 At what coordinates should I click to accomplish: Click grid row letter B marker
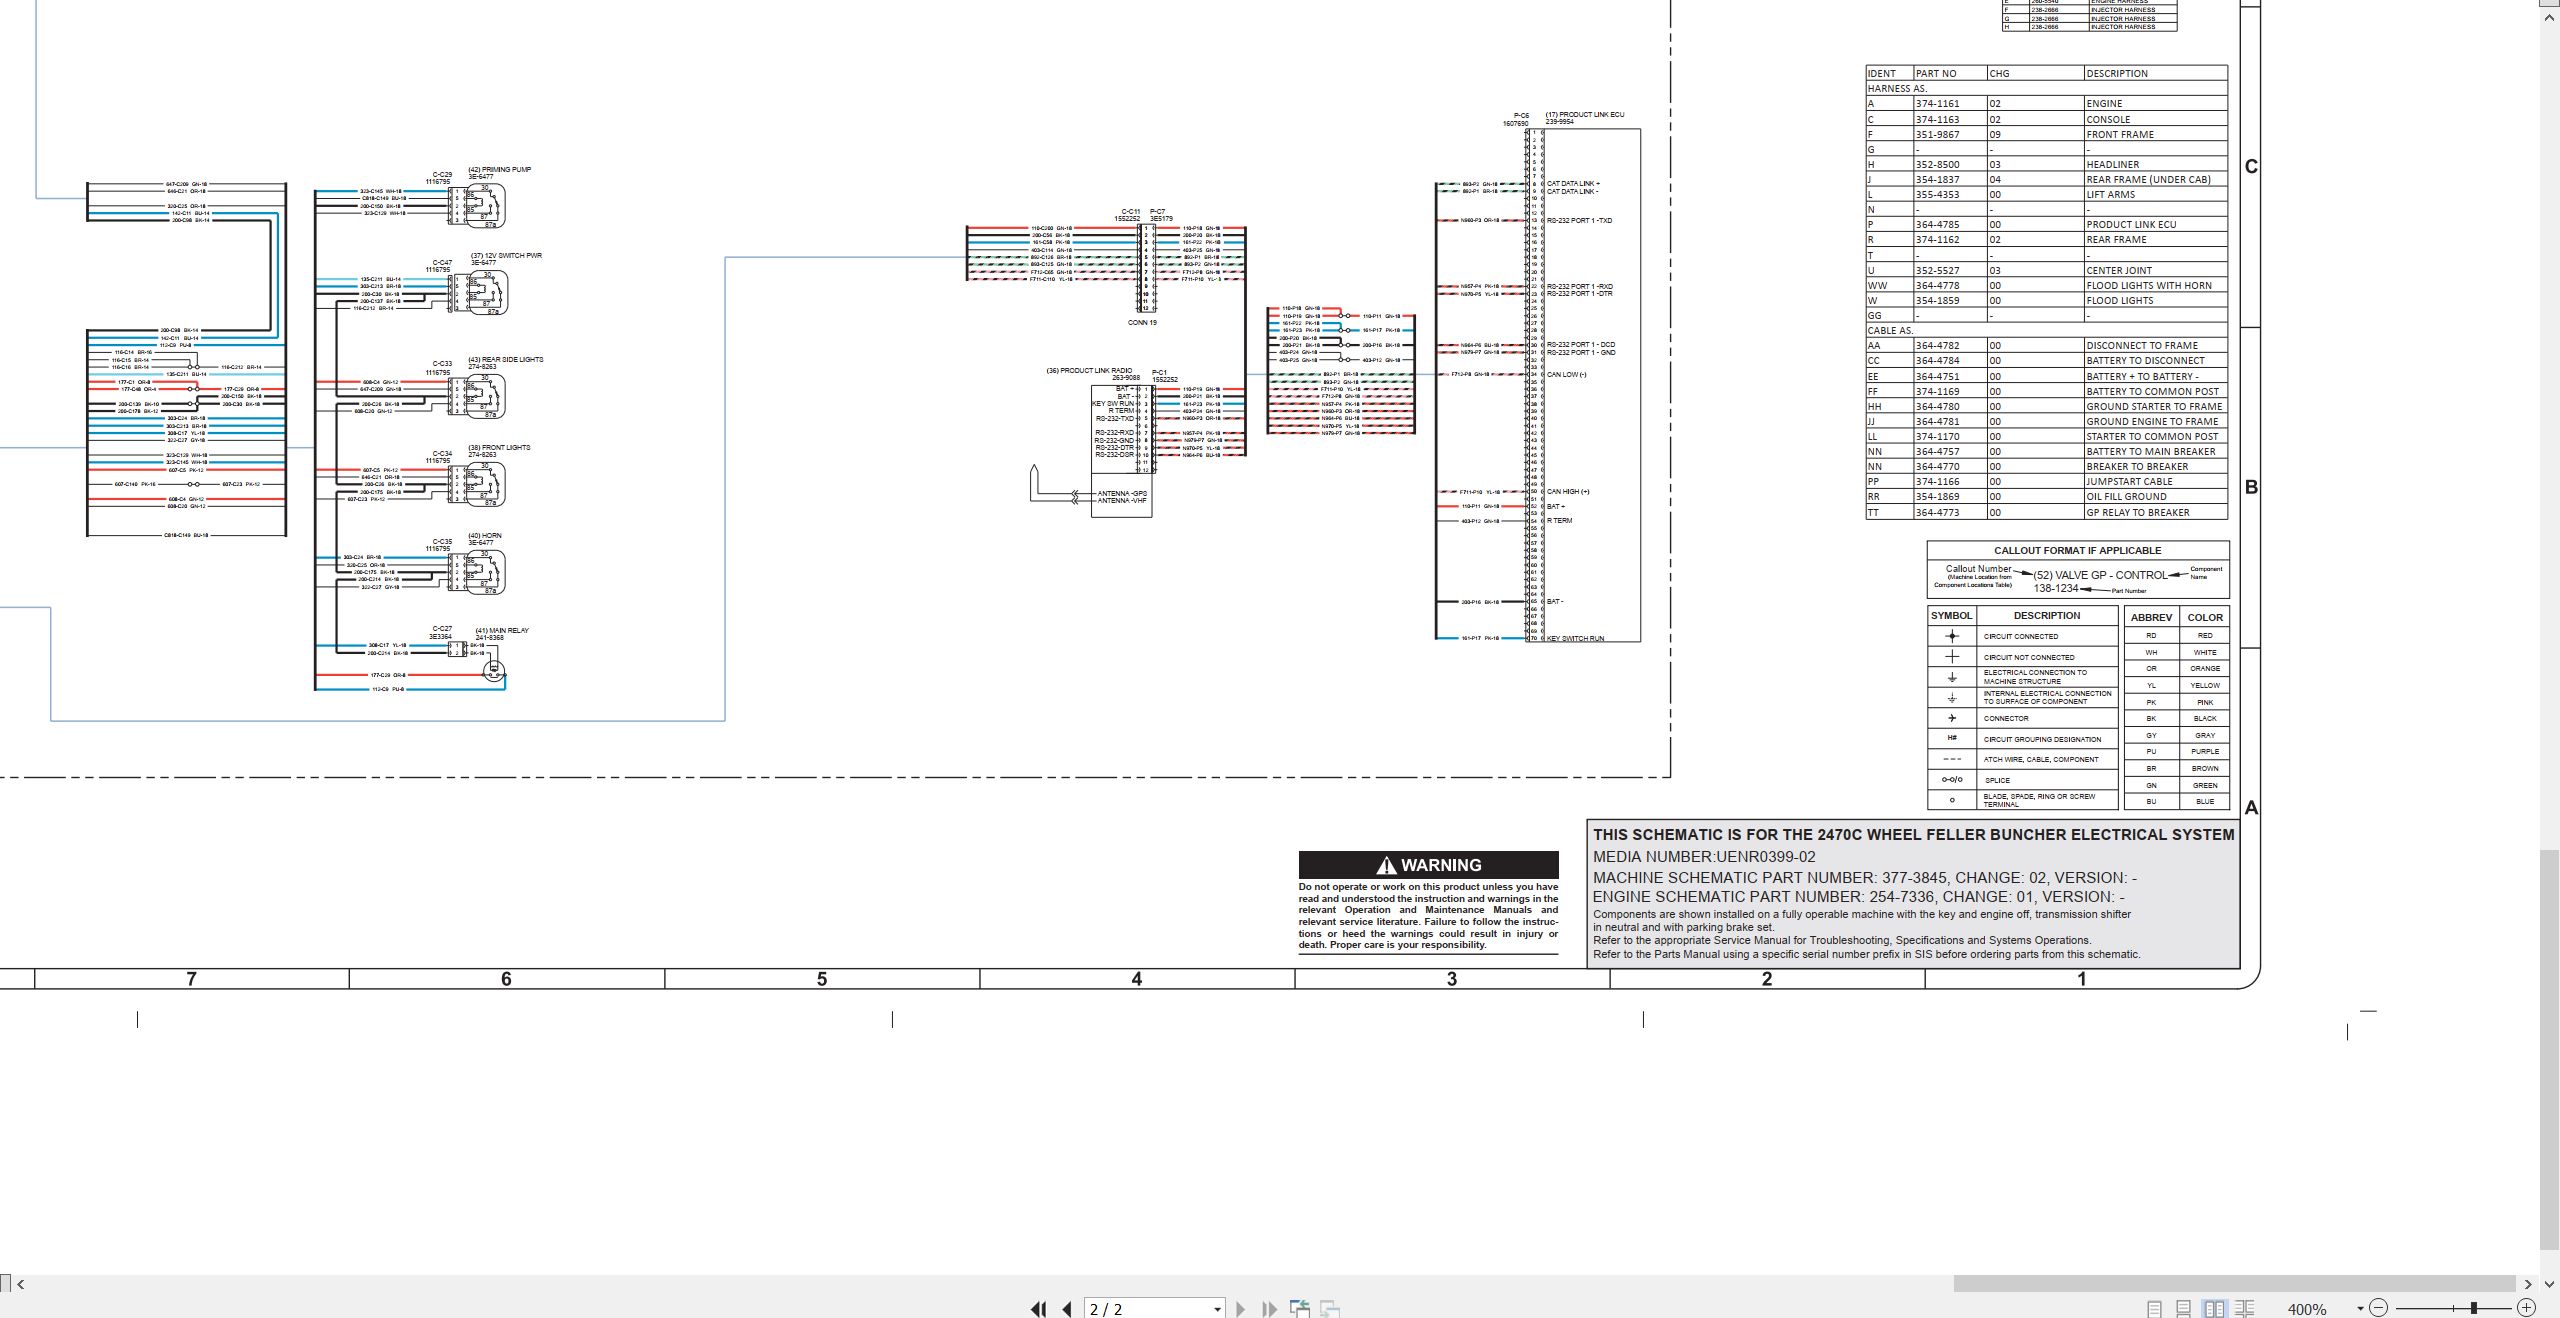(2251, 487)
